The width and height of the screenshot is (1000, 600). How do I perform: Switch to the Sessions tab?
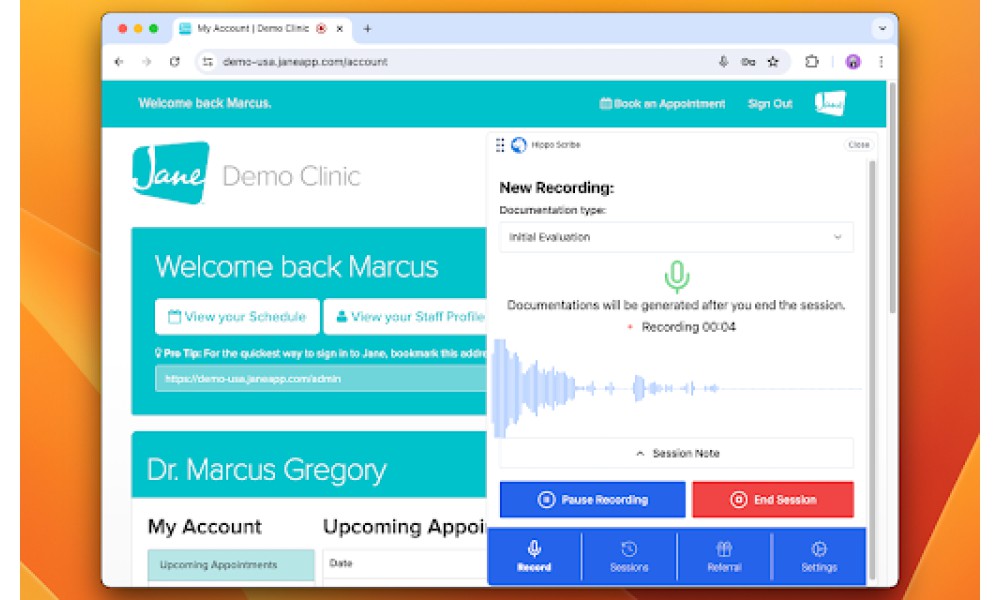(x=629, y=556)
